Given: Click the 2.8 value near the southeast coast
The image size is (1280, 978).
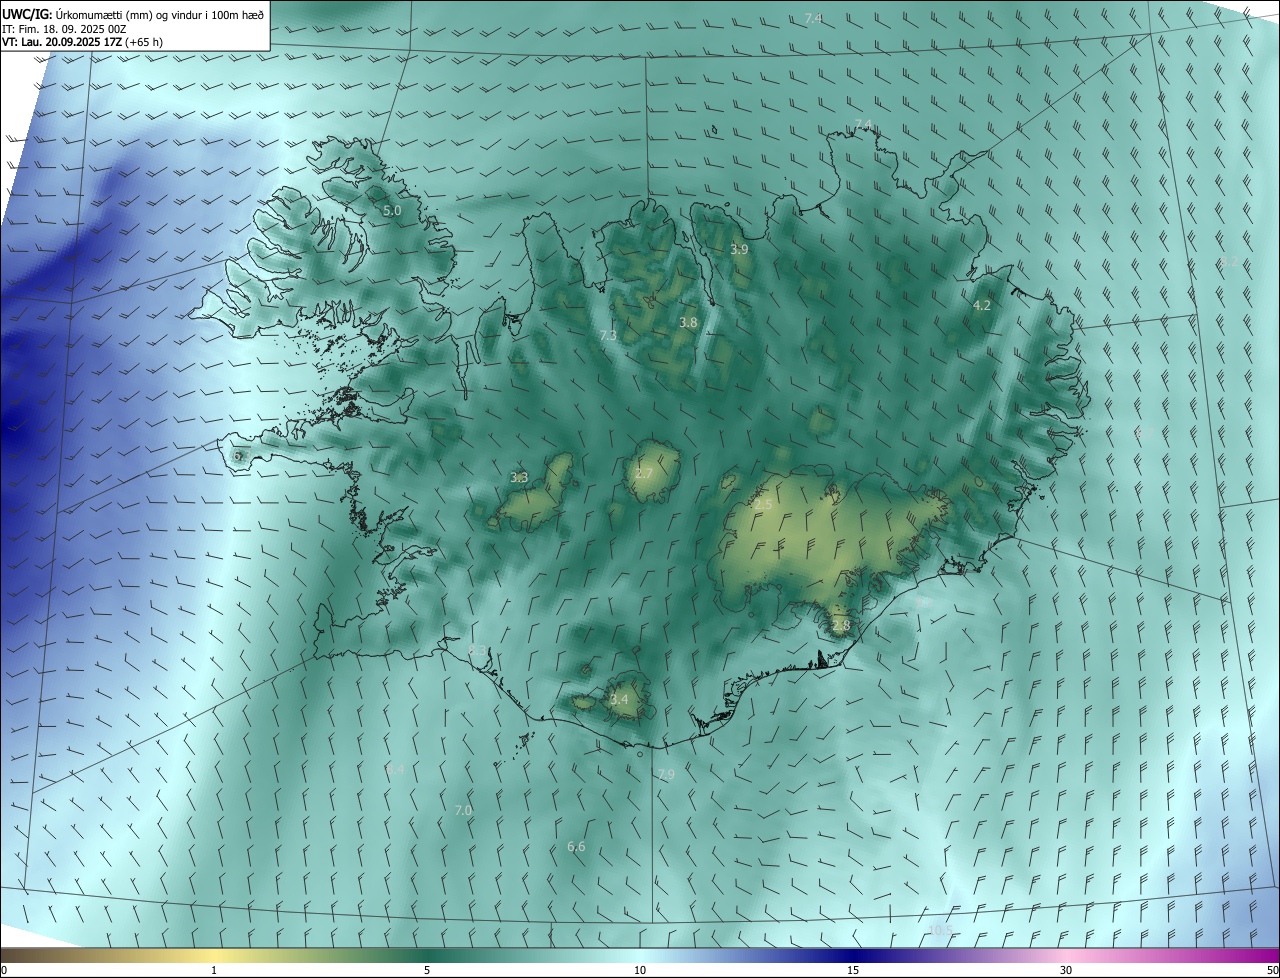Looking at the screenshot, I should (x=841, y=626).
